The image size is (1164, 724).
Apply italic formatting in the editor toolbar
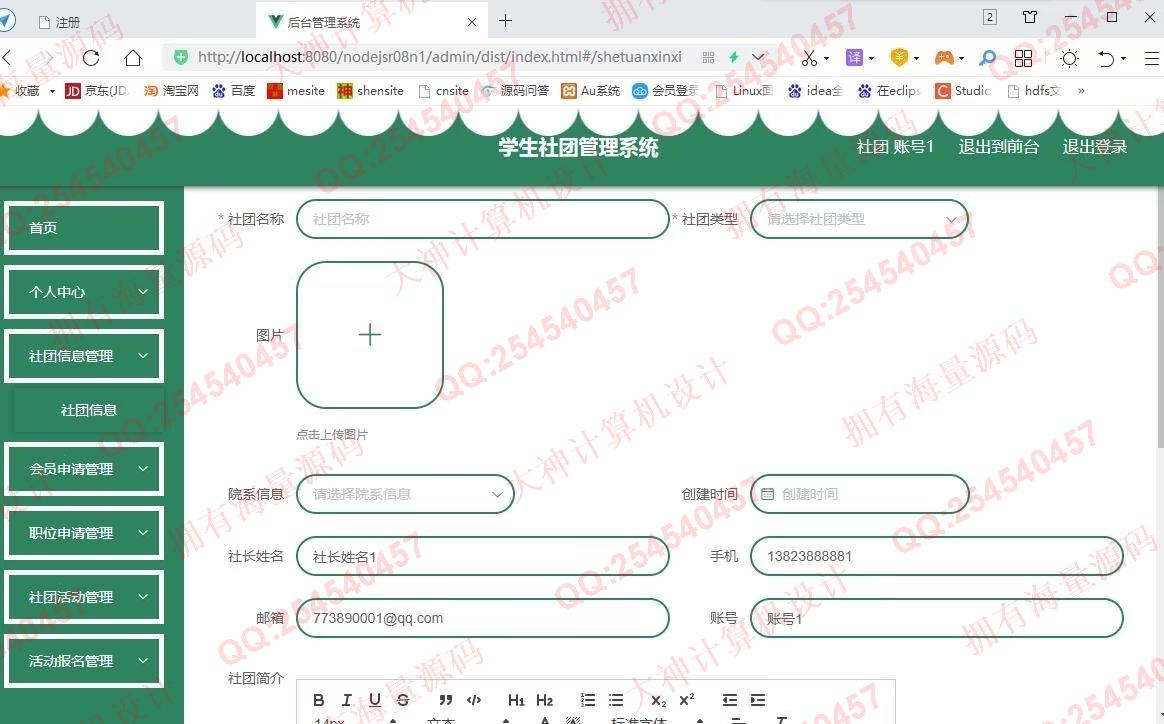point(347,699)
